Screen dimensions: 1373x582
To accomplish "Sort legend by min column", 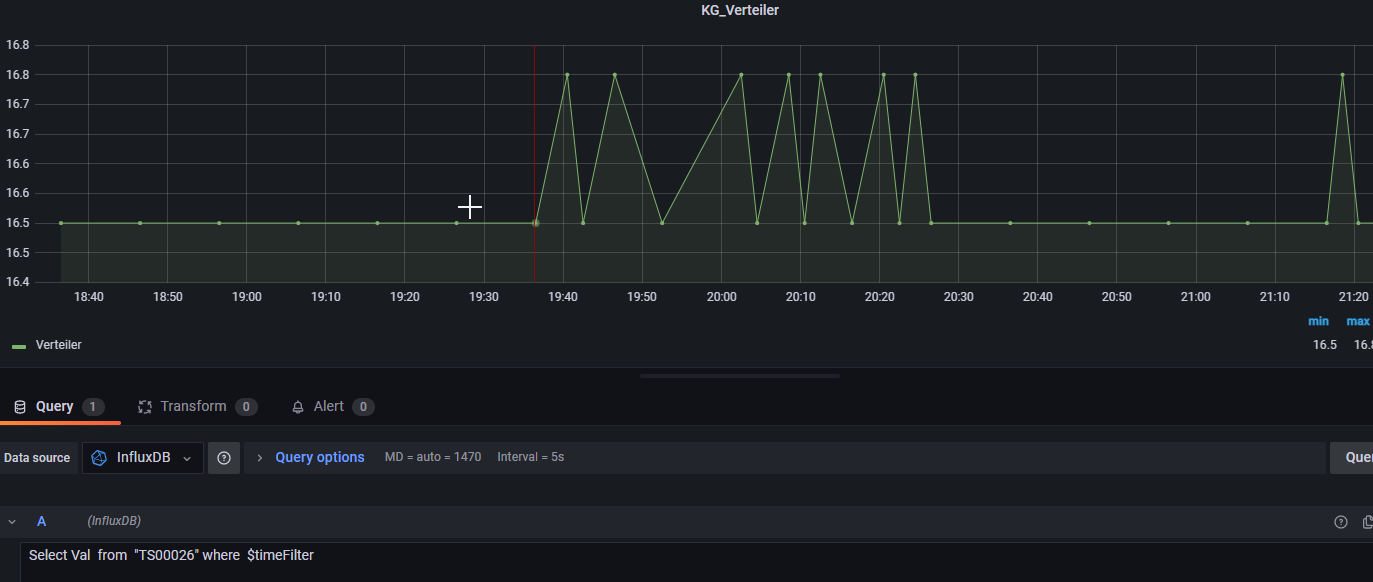I will coord(1319,322).
